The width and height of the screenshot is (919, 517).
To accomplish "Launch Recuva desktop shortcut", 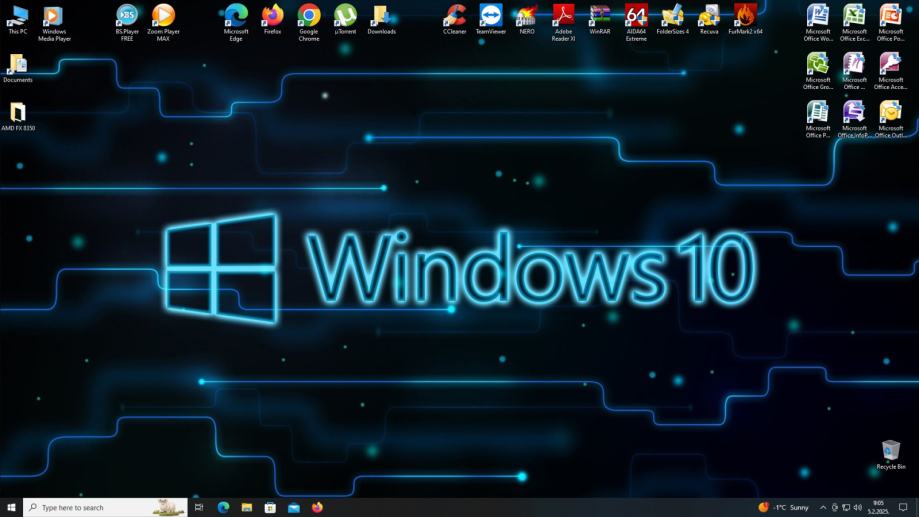I will [709, 19].
